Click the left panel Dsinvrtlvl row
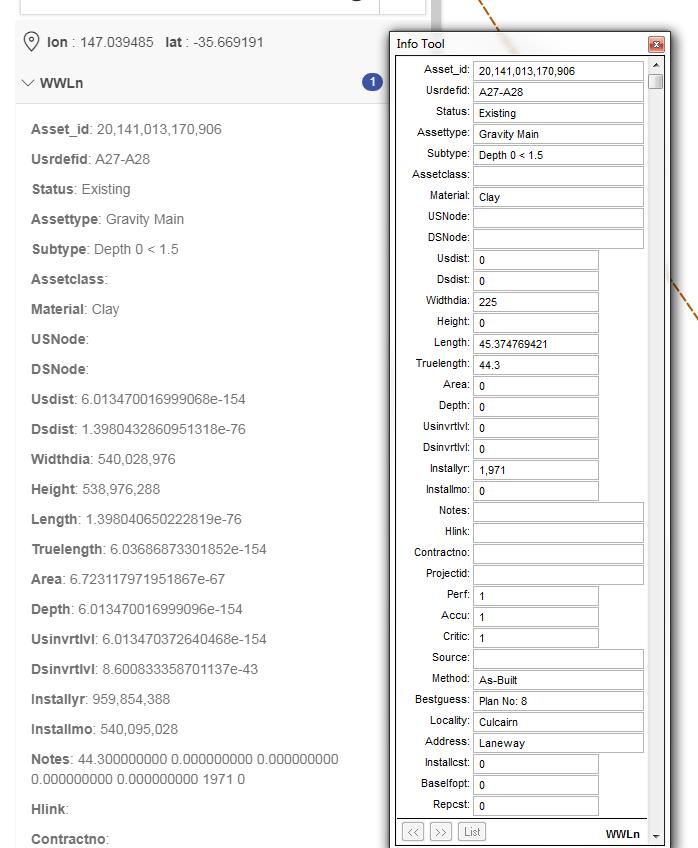The height and width of the screenshot is (848, 698). click(144, 669)
